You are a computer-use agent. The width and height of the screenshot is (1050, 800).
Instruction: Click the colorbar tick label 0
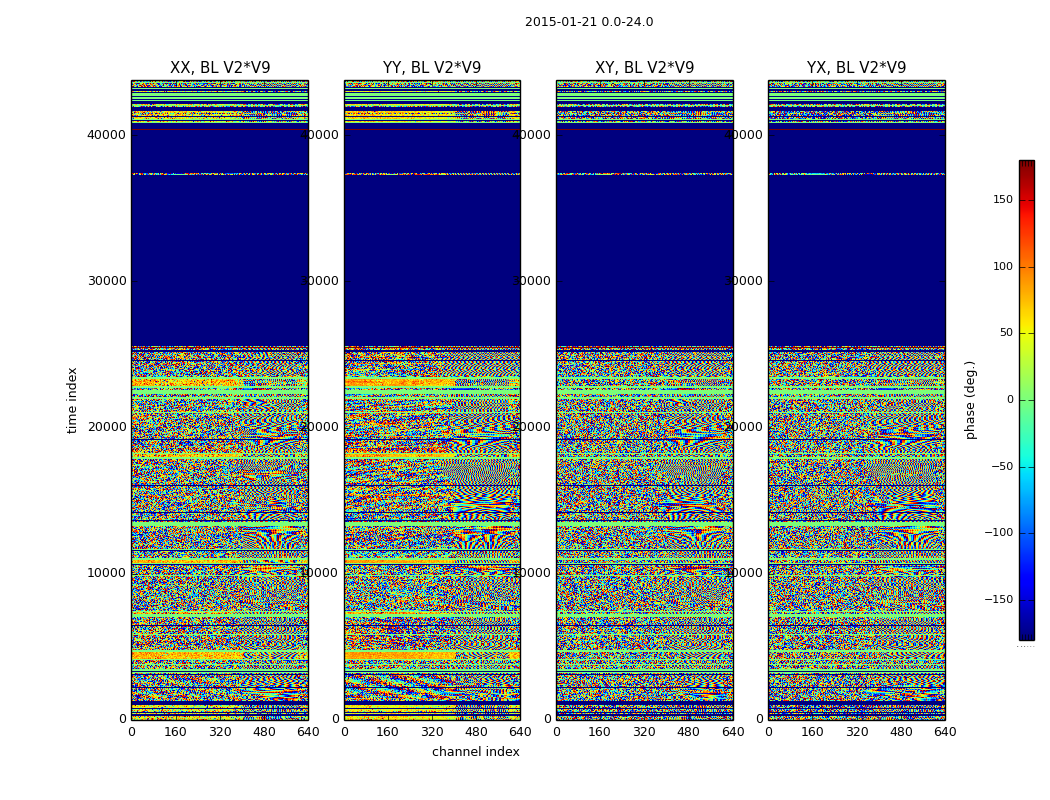pyautogui.click(x=1009, y=400)
